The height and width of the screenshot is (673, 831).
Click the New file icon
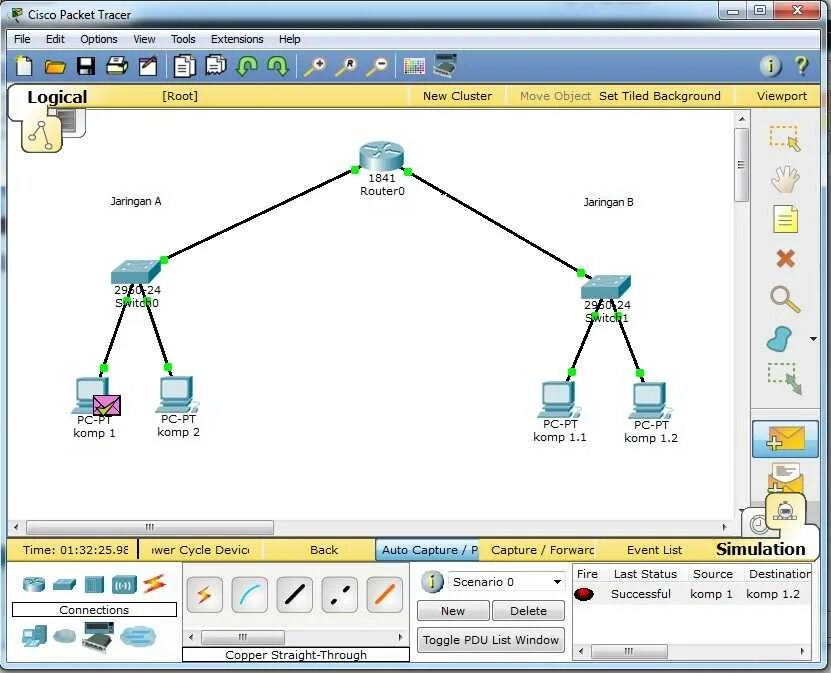click(24, 66)
